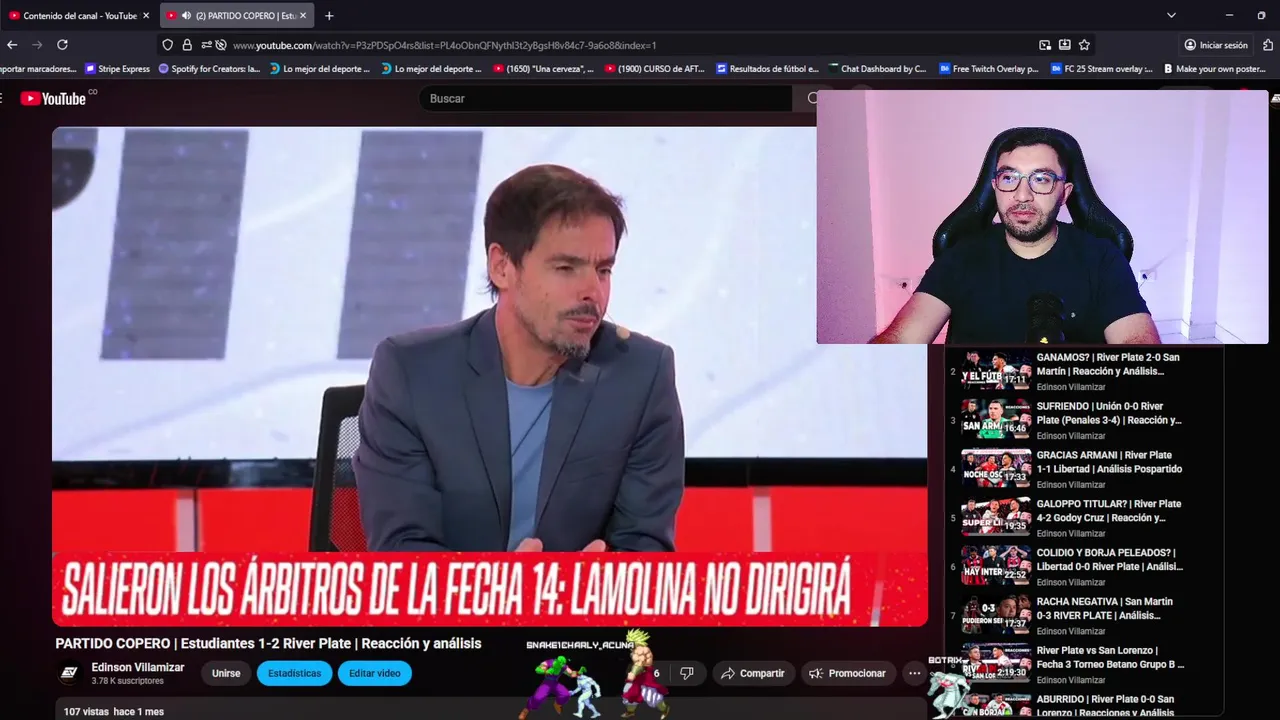Open the 'Make your own poster' bookmark
The height and width of the screenshot is (720, 1280).
point(1213,69)
